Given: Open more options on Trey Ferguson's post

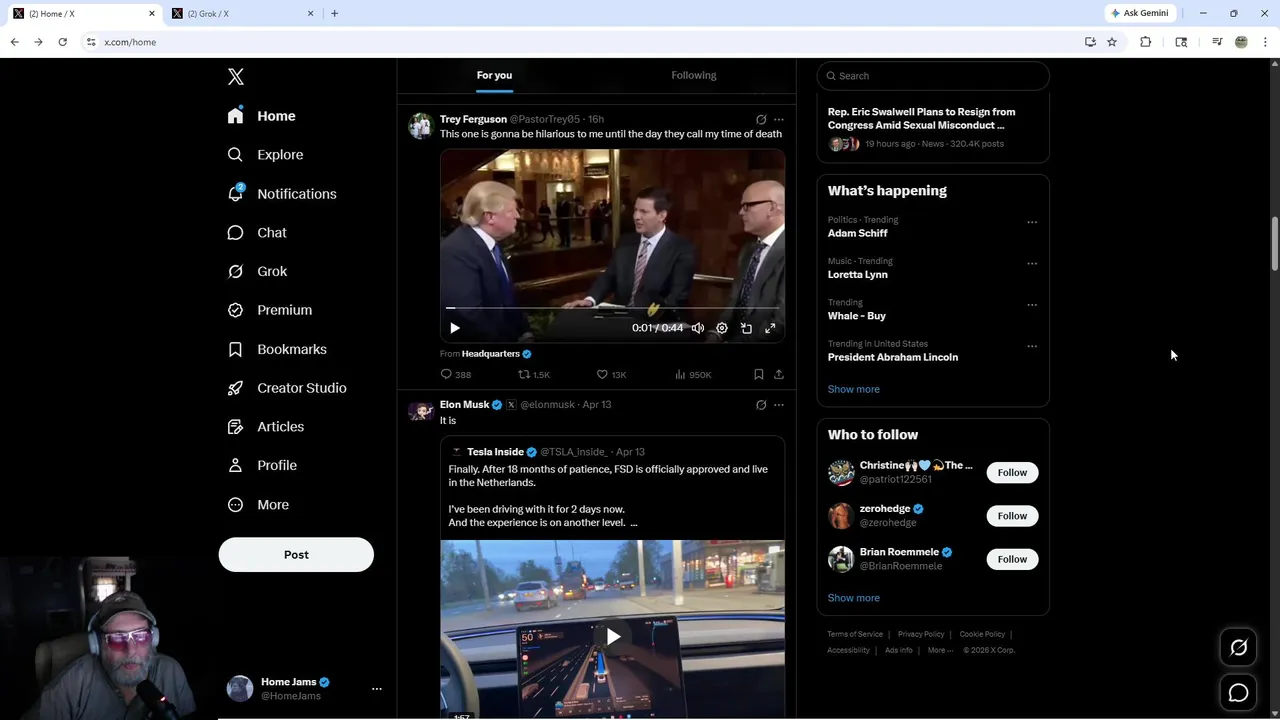Looking at the screenshot, I should click(779, 120).
